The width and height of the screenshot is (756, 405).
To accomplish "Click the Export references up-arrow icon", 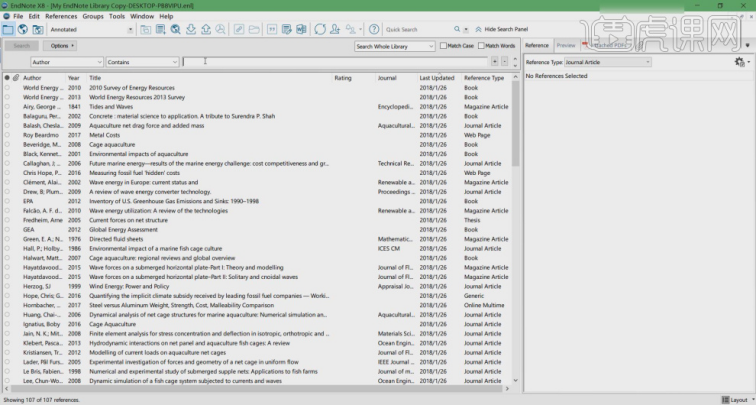I will 205,30.
